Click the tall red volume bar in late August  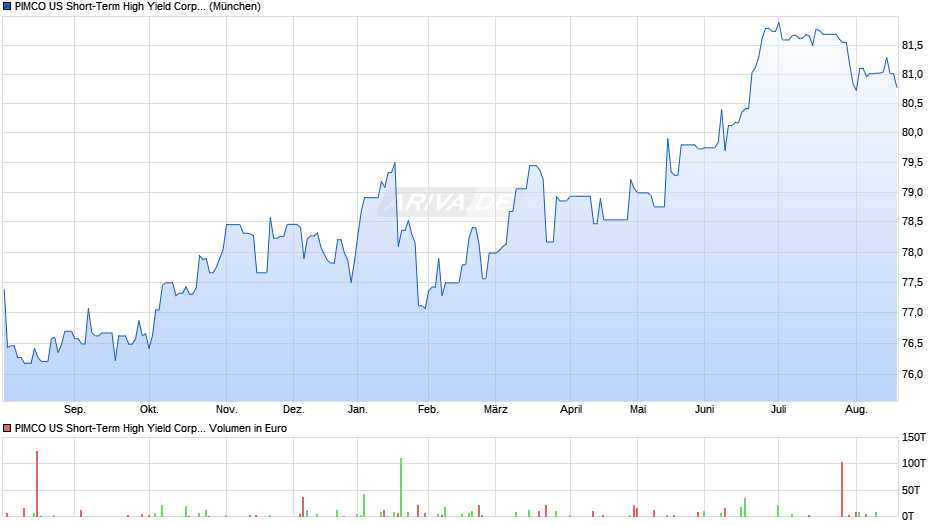pyautogui.click(x=37, y=483)
